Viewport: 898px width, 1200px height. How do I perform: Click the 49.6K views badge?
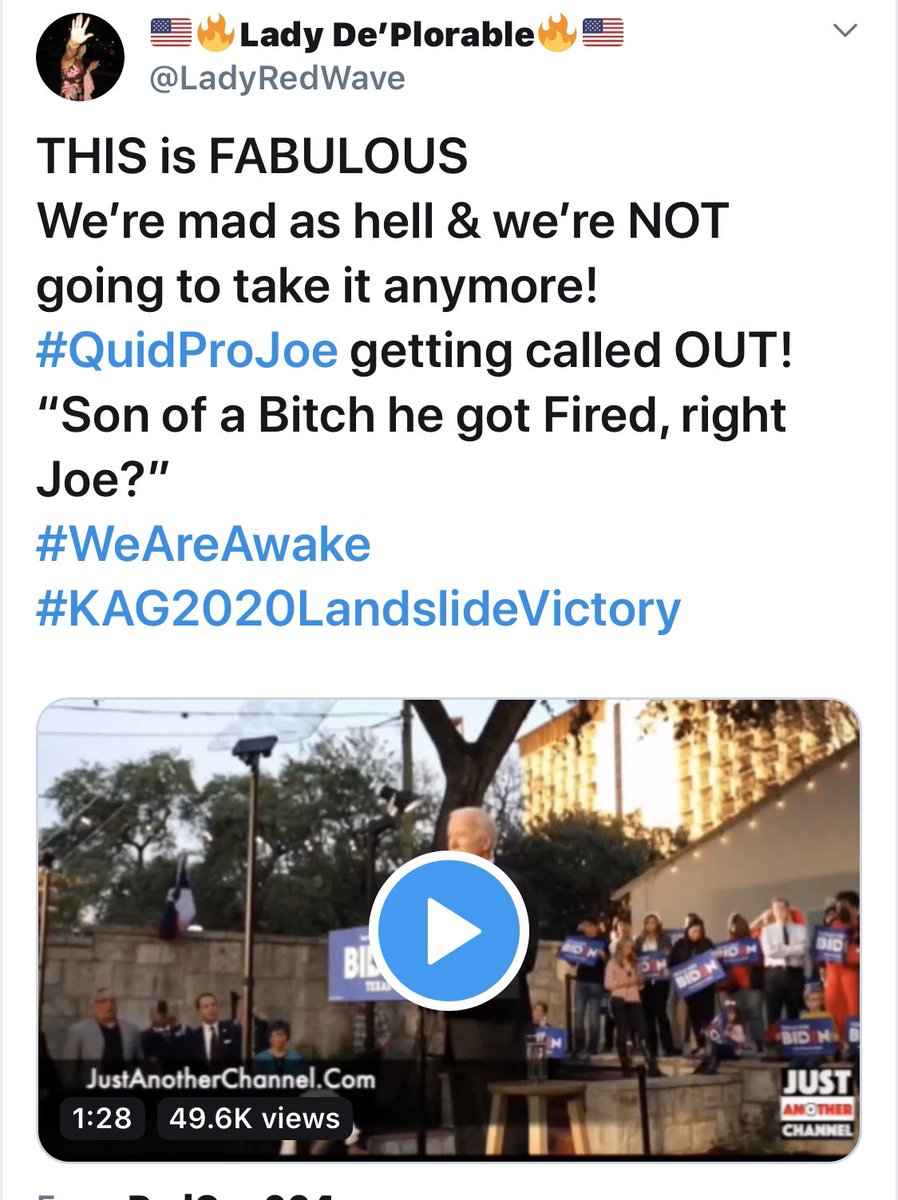(254, 1117)
